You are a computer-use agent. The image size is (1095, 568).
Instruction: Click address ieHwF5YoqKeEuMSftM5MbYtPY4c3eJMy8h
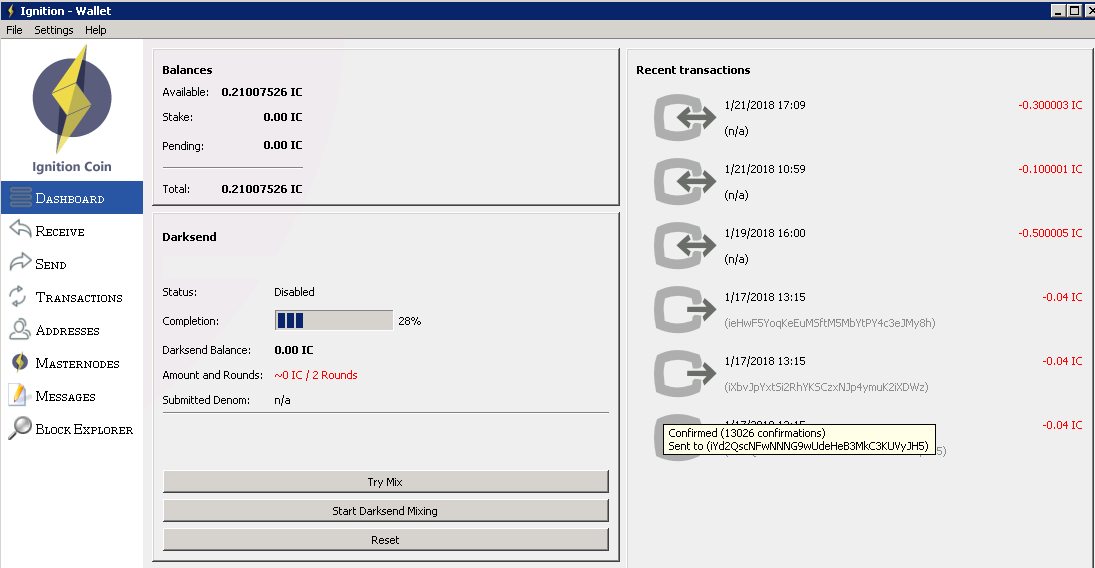click(x=830, y=323)
